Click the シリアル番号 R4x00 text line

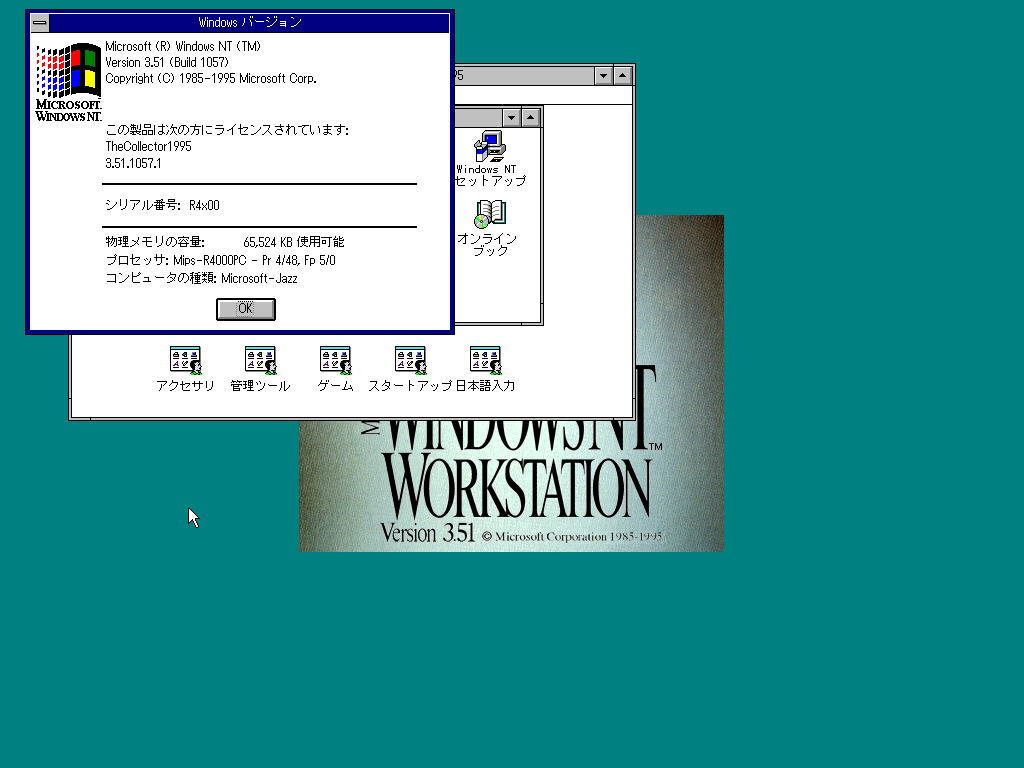click(163, 206)
